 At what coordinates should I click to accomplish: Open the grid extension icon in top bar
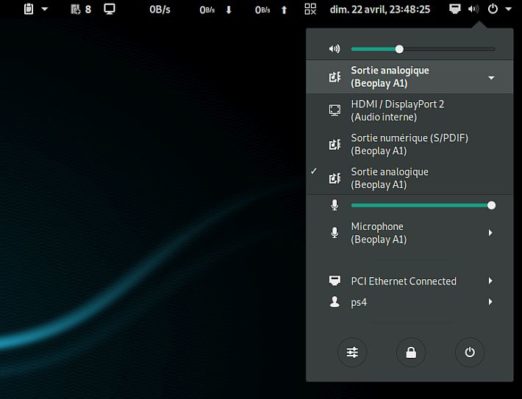point(310,9)
